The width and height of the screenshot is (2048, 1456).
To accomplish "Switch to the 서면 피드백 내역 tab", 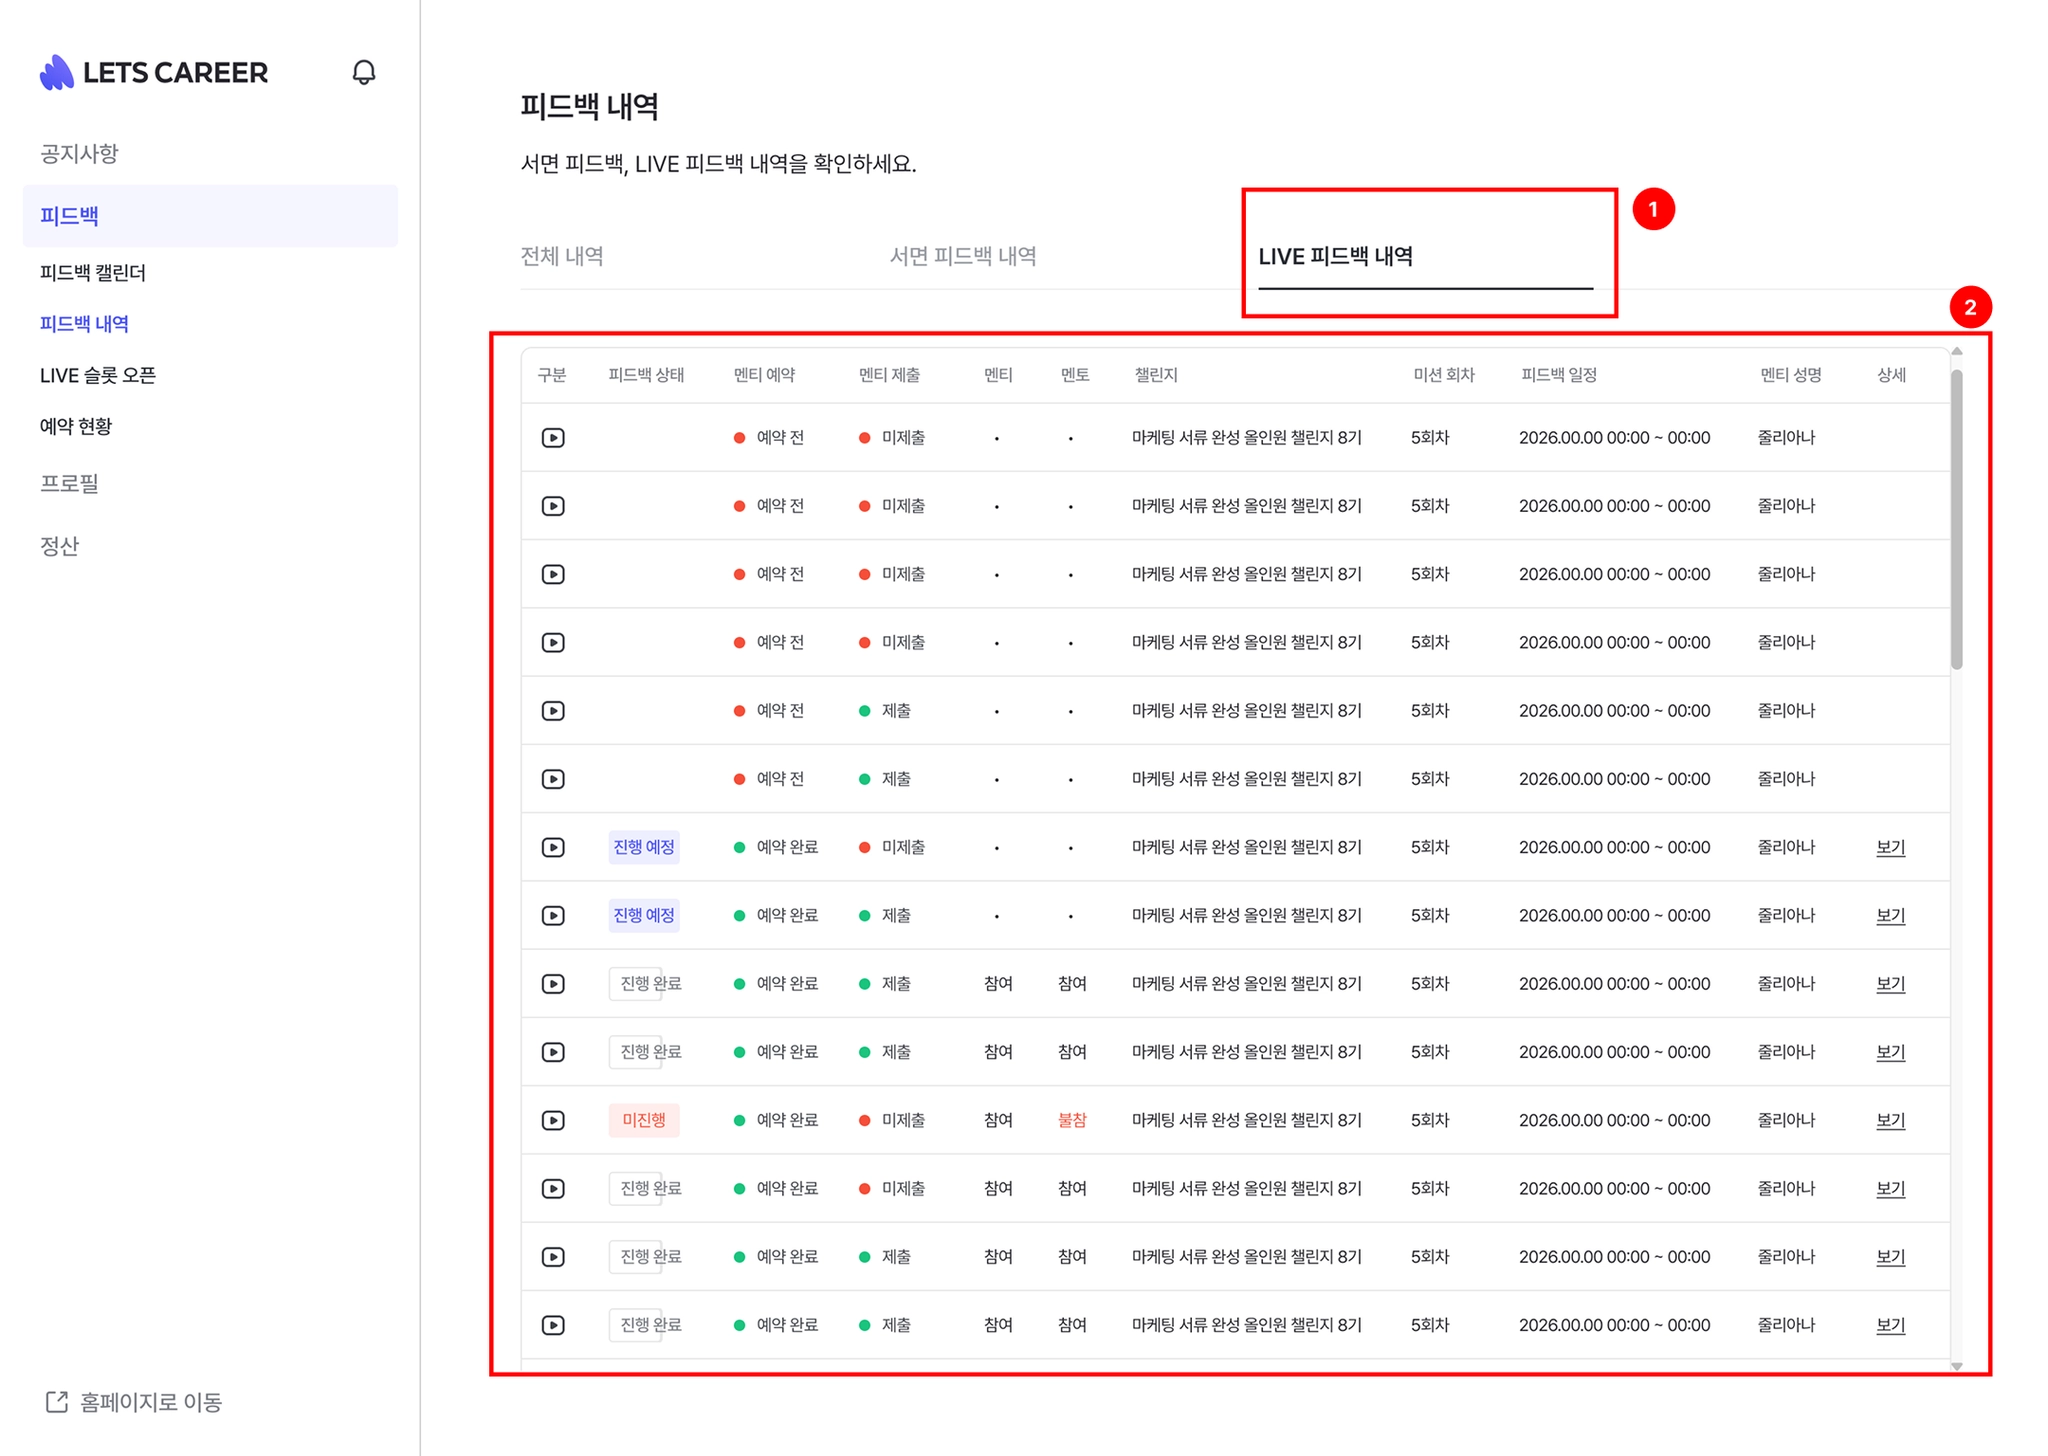I will pos(963,256).
